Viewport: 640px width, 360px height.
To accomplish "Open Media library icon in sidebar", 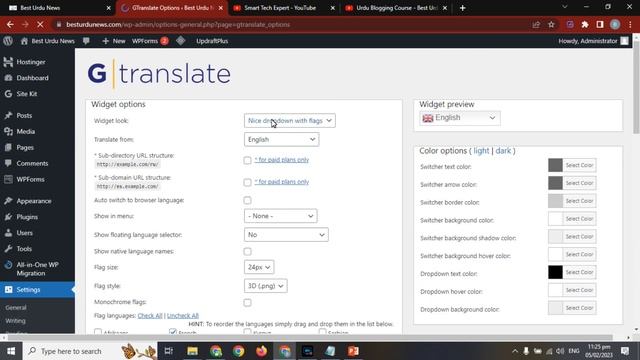I will 8,131.
